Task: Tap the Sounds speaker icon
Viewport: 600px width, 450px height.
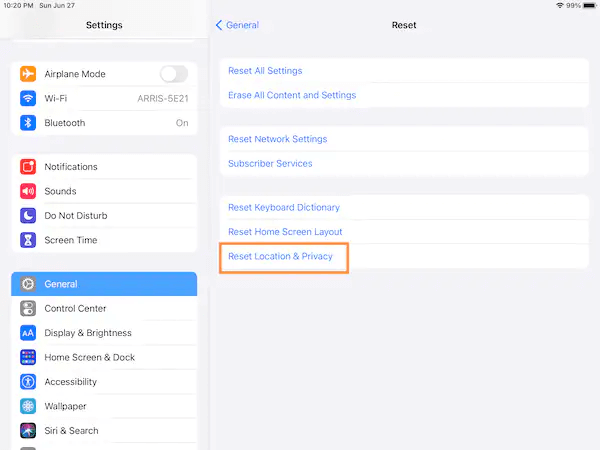Action: click(28, 191)
